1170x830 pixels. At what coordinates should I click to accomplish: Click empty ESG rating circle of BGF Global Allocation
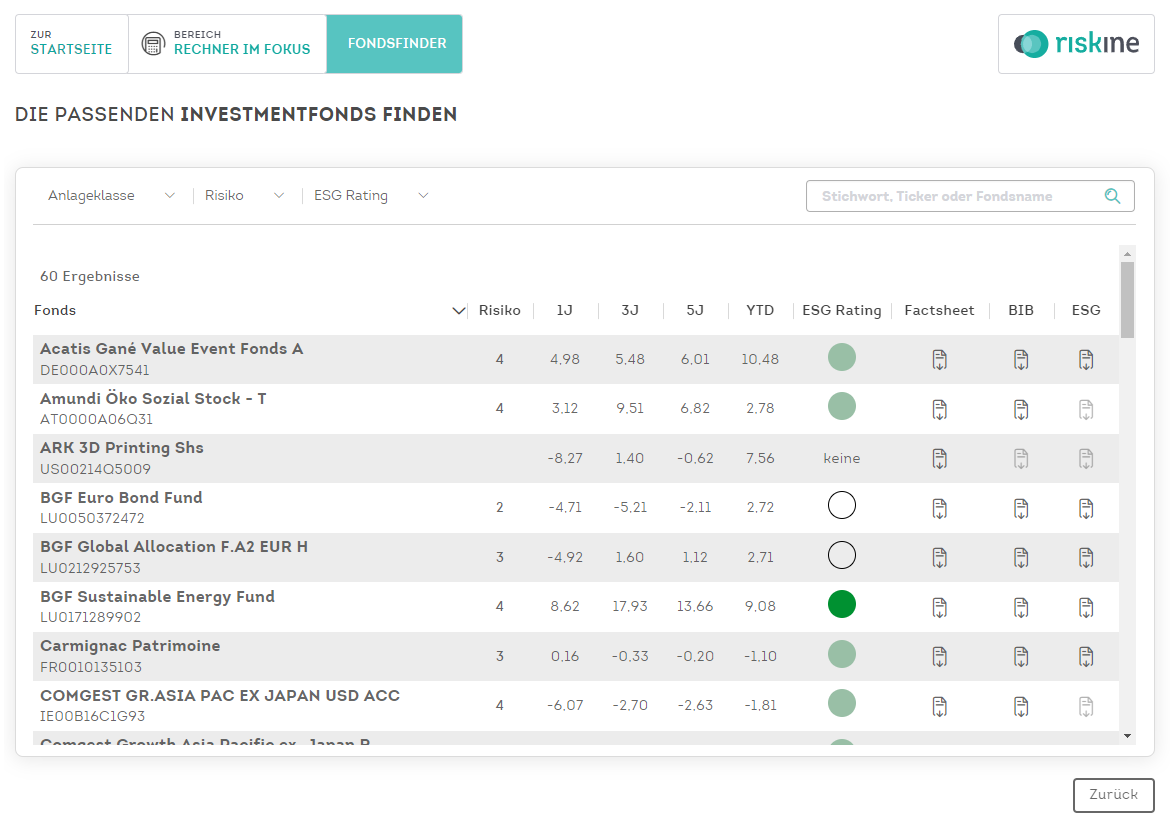pyautogui.click(x=842, y=555)
